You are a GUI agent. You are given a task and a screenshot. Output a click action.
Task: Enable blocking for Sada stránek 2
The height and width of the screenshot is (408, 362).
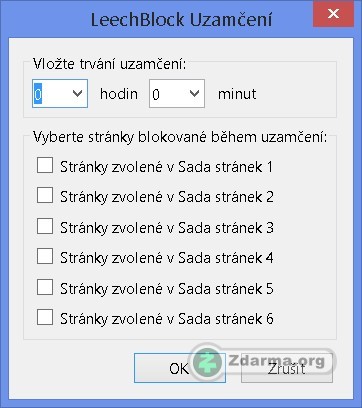[x=45, y=195]
